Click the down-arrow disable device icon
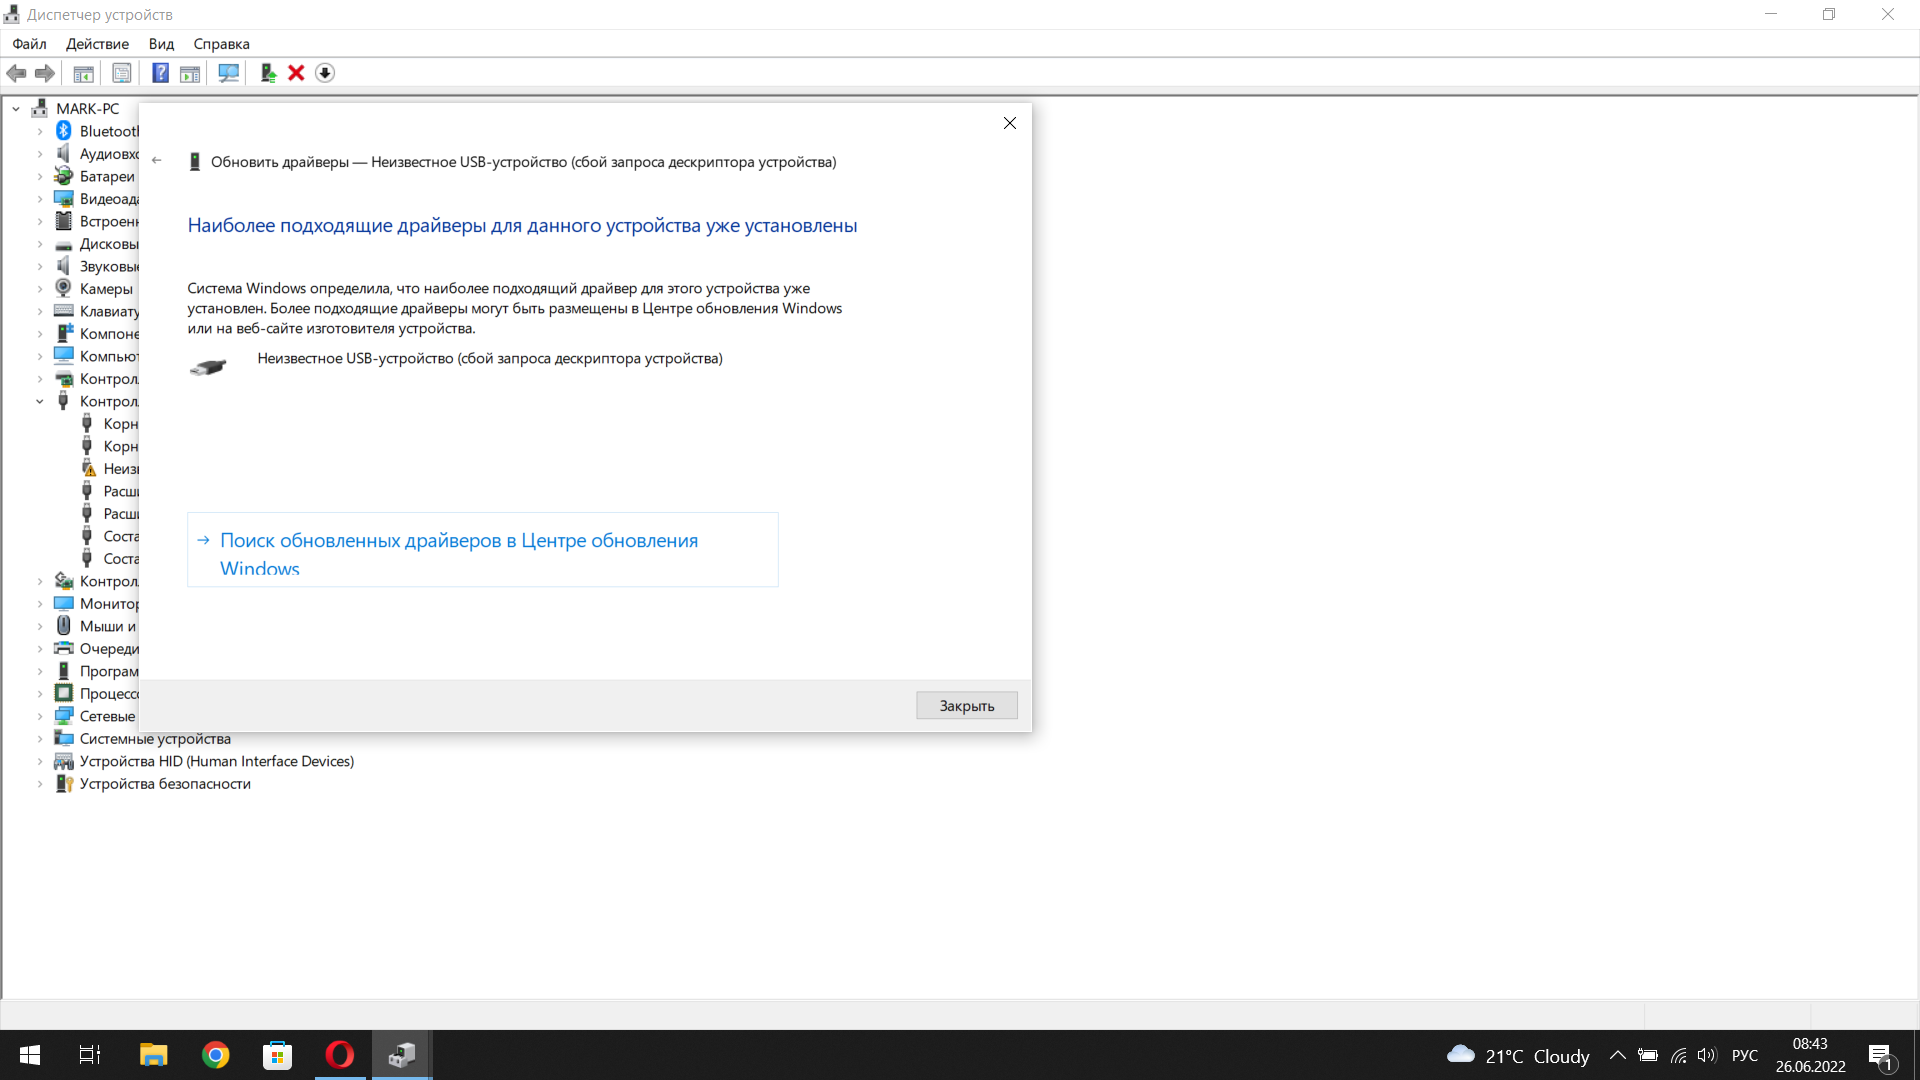Viewport: 1920px width, 1080px height. point(325,73)
